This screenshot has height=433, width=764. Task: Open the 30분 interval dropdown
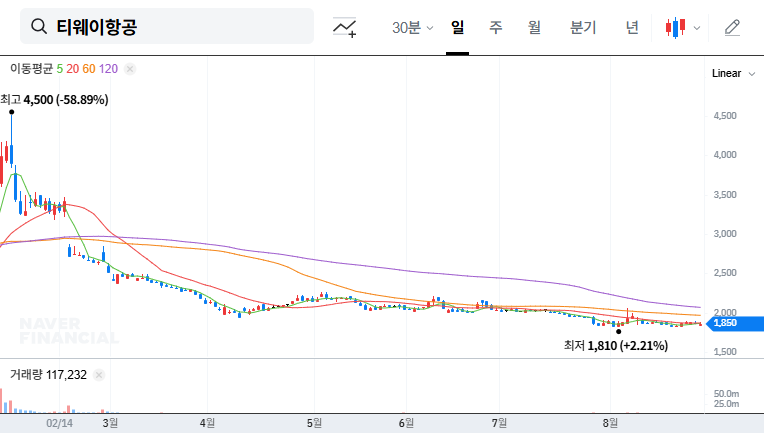412,27
